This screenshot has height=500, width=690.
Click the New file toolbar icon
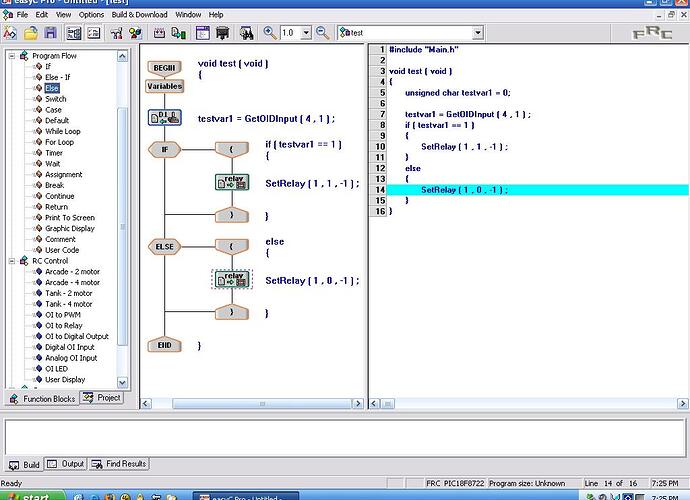click(10, 33)
